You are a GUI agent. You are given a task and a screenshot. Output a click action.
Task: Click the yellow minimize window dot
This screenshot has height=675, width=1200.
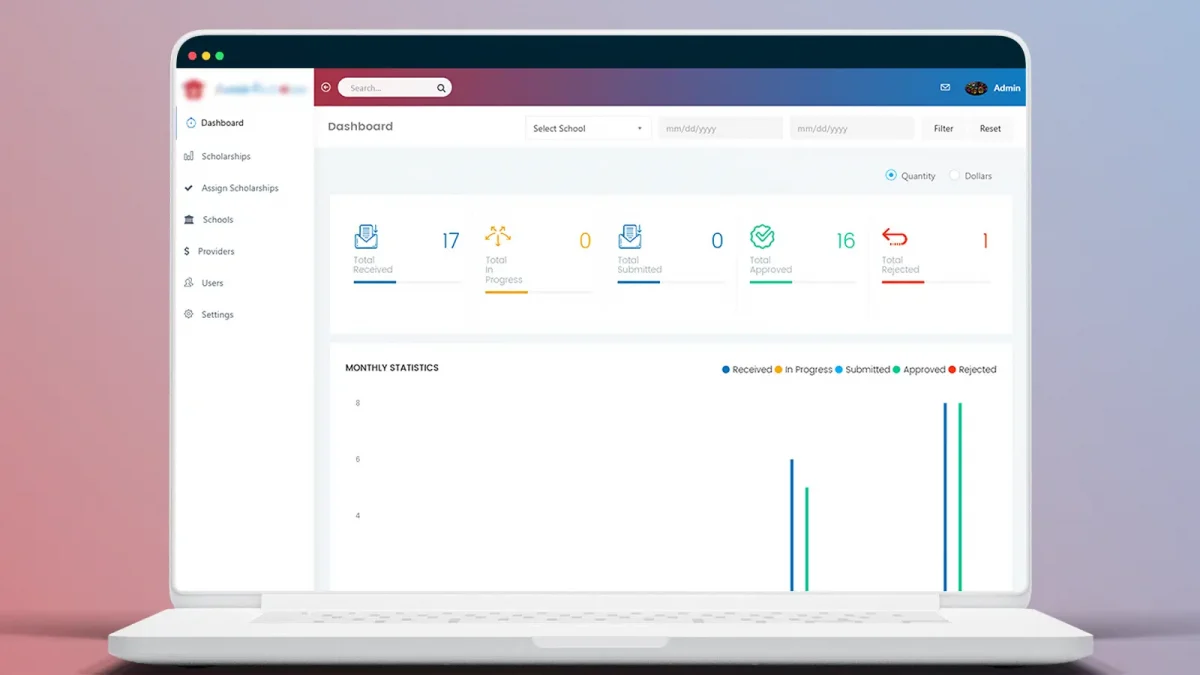[206, 56]
